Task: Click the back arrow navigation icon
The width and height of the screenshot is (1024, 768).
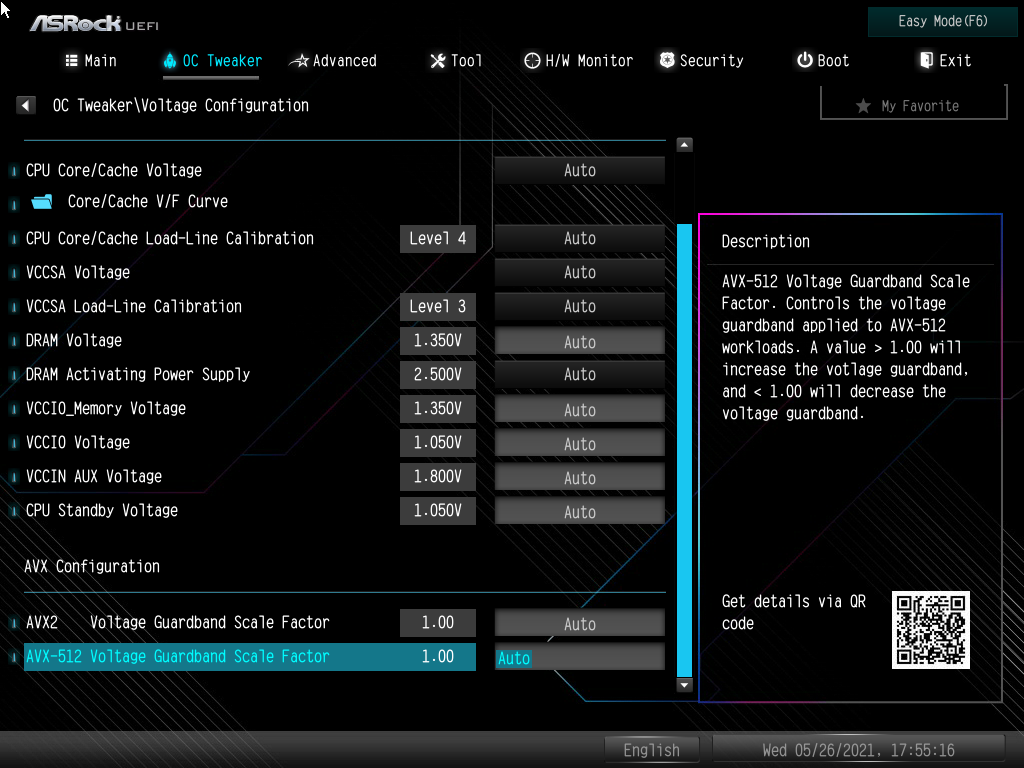Action: [x=25, y=104]
